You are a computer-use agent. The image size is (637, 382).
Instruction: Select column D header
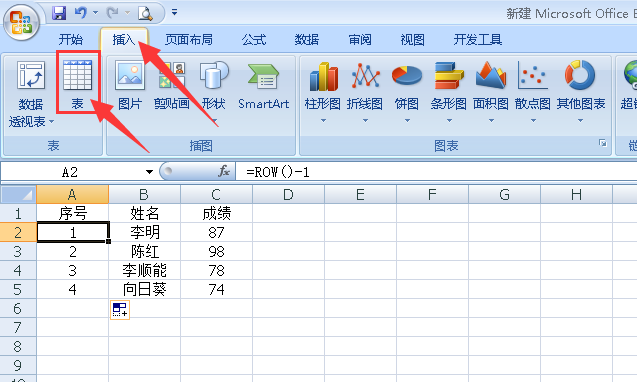[x=288, y=195]
